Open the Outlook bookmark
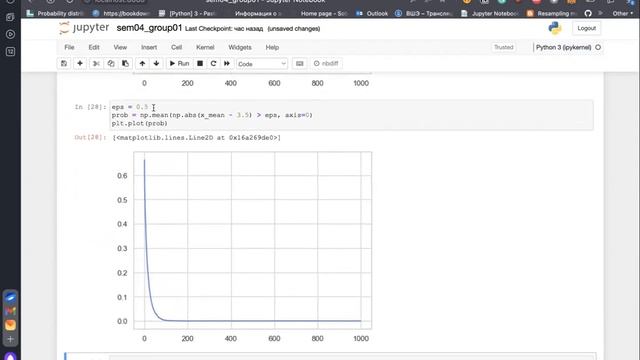This screenshot has width=640, height=360. click(372, 13)
